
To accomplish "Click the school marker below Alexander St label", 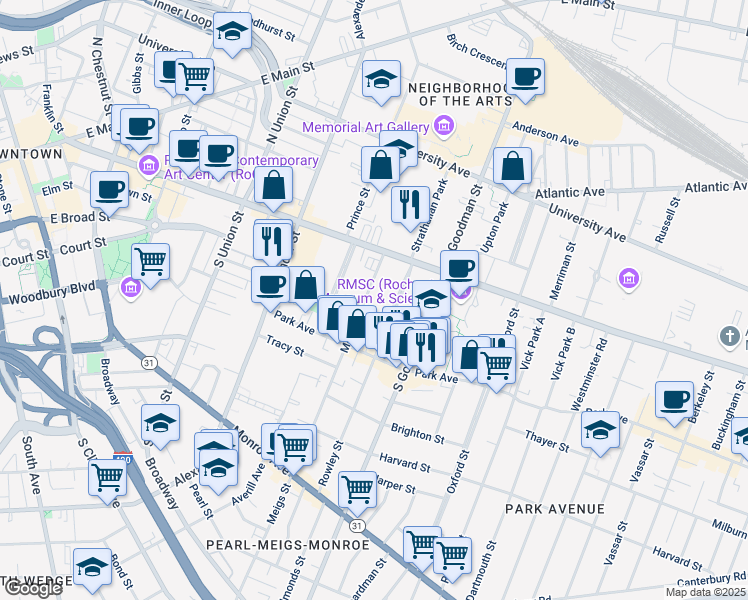I will [381, 82].
